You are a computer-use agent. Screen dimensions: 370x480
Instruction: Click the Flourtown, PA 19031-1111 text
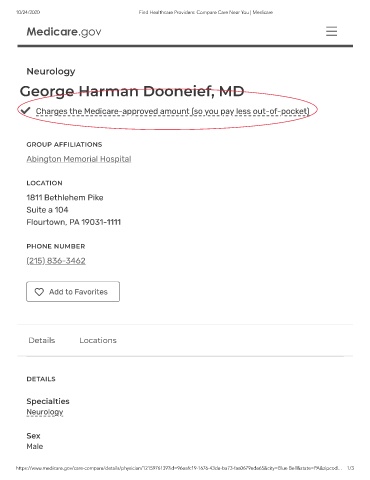pos(74,222)
